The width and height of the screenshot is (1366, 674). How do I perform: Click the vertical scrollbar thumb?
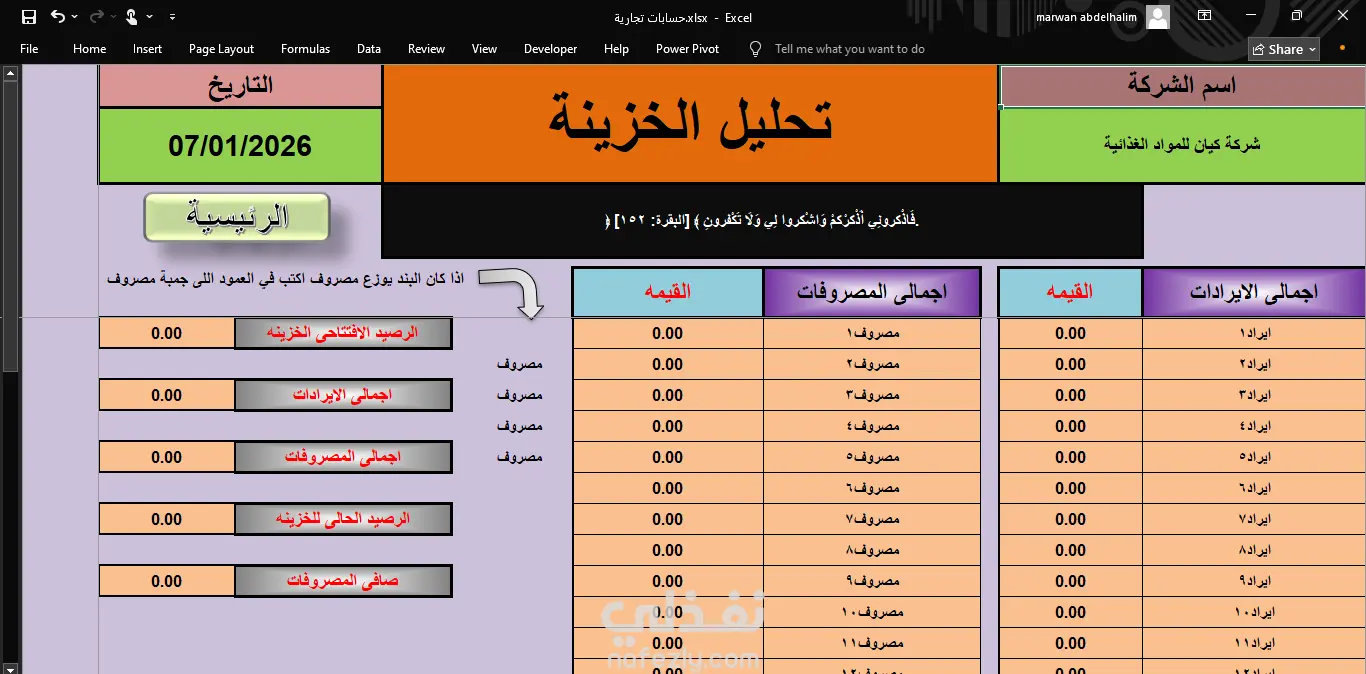pyautogui.click(x=10, y=226)
